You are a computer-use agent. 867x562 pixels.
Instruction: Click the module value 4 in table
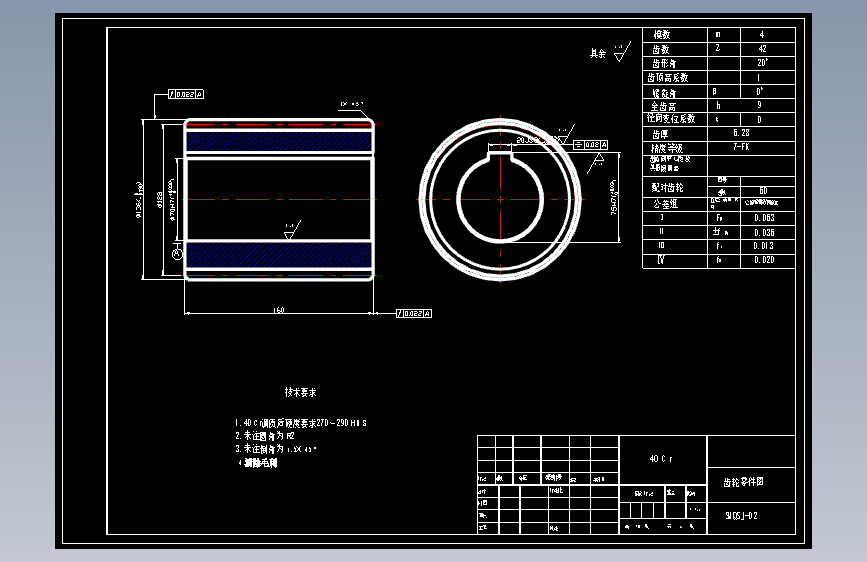(x=762, y=34)
